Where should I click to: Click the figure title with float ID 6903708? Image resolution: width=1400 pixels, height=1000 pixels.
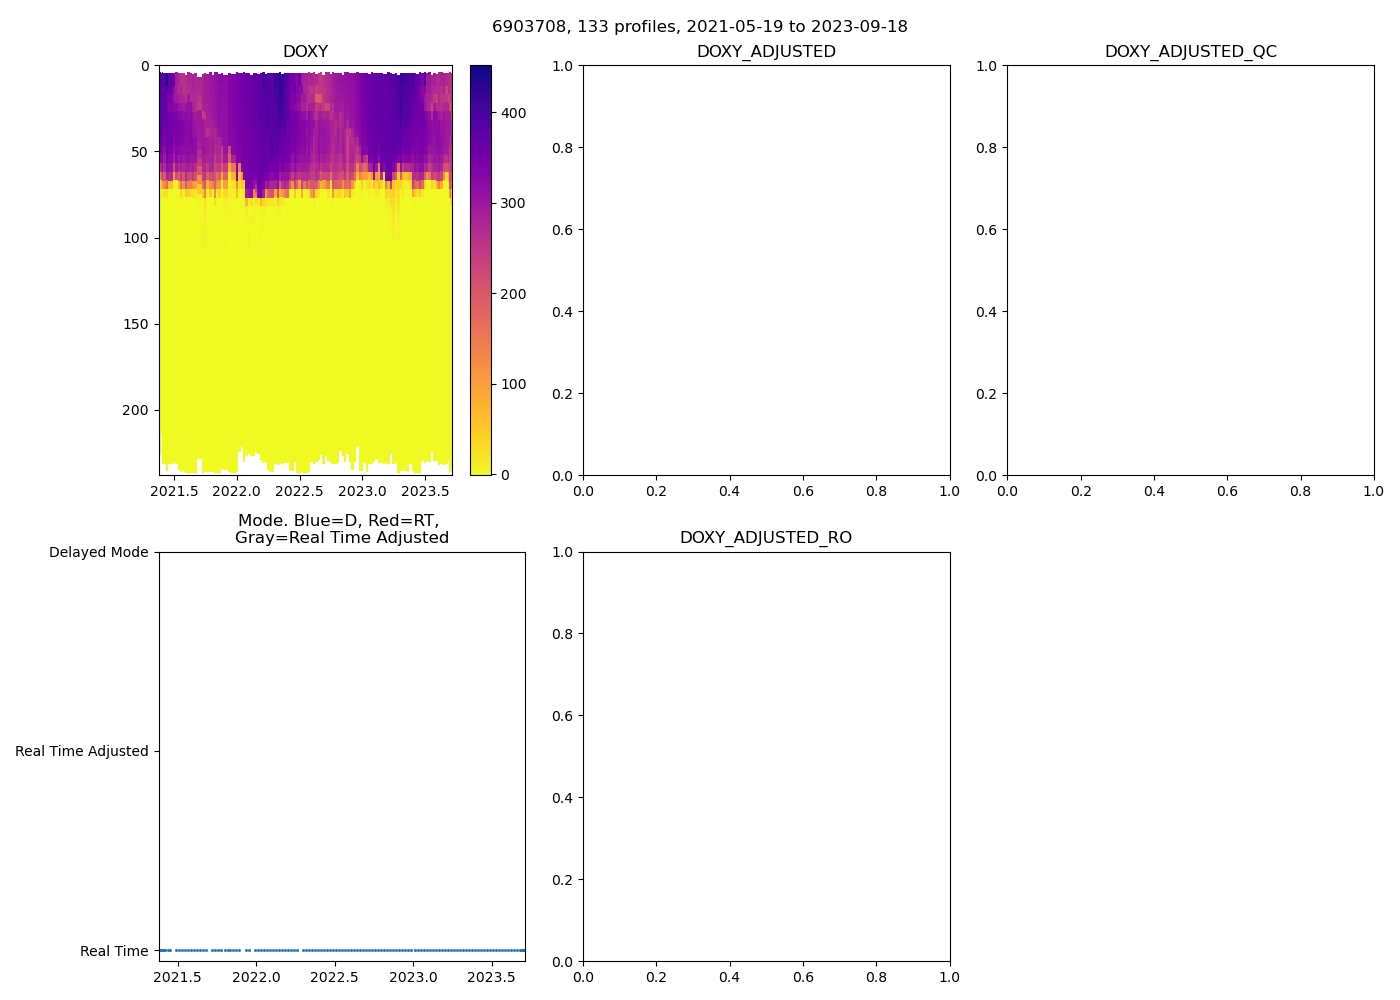(699, 27)
